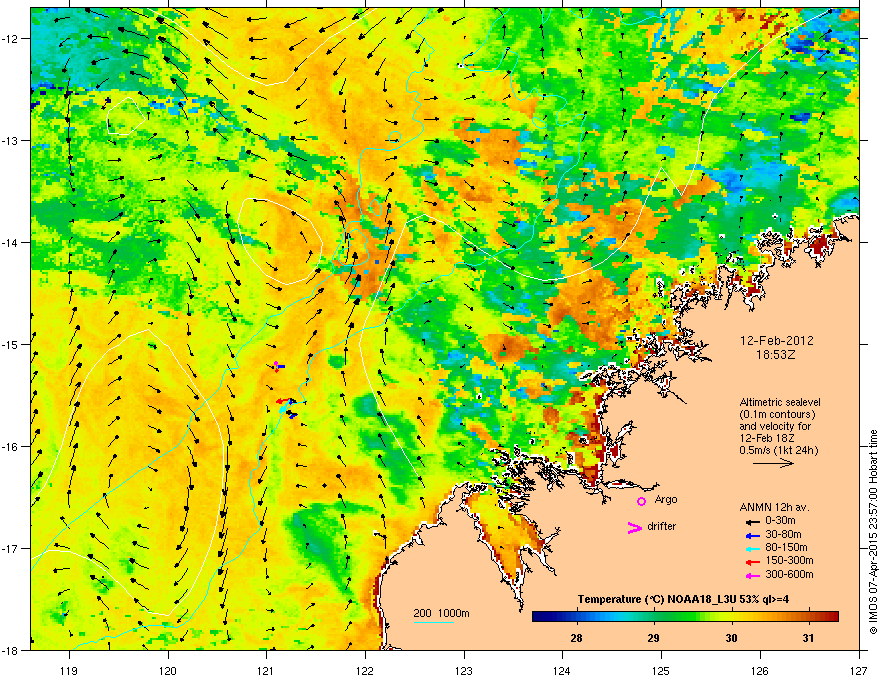Click the '300-600m' depth label
The height and width of the screenshot is (680, 880).
coord(790,574)
